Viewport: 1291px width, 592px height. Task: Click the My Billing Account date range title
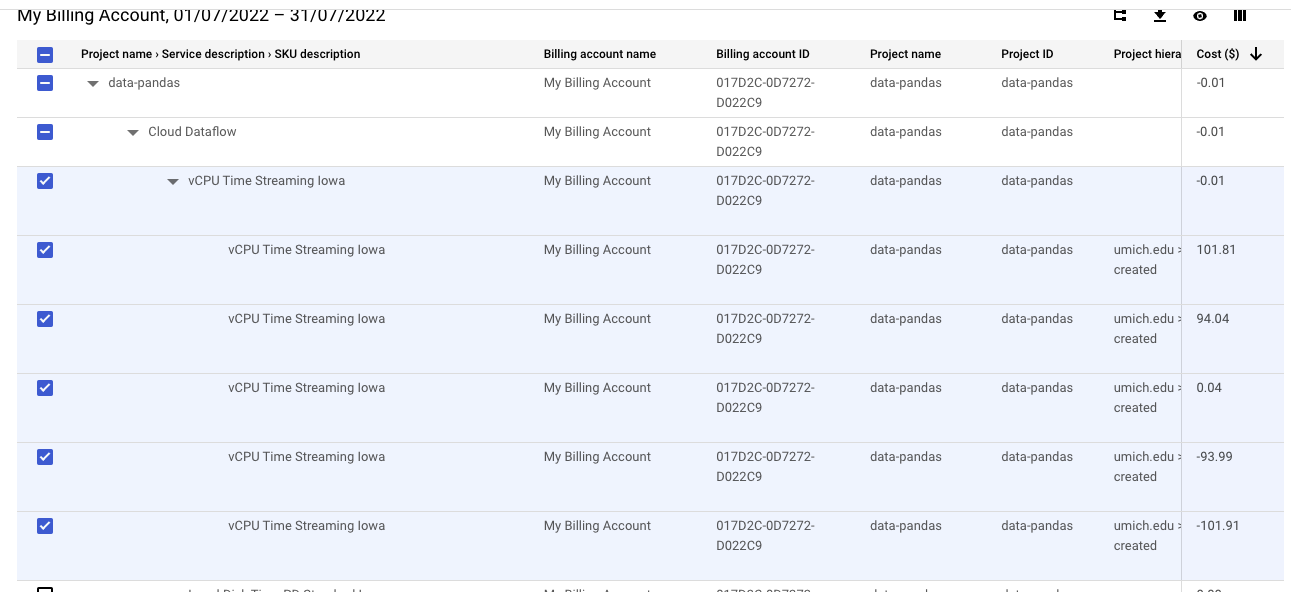click(x=201, y=15)
